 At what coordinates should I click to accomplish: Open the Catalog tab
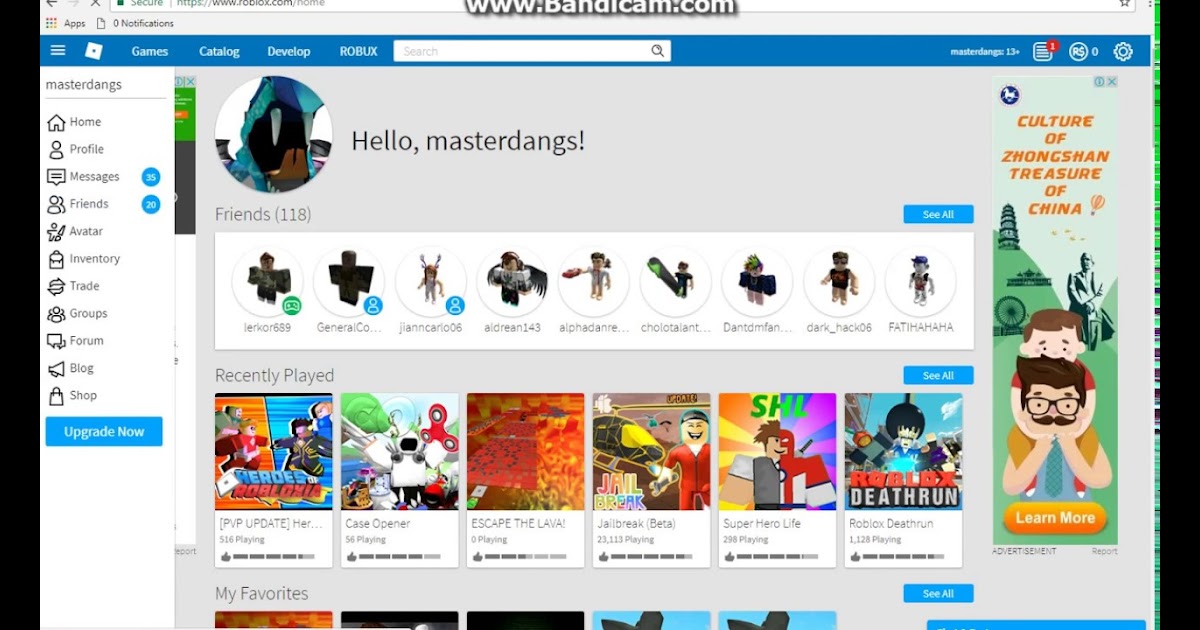219,51
